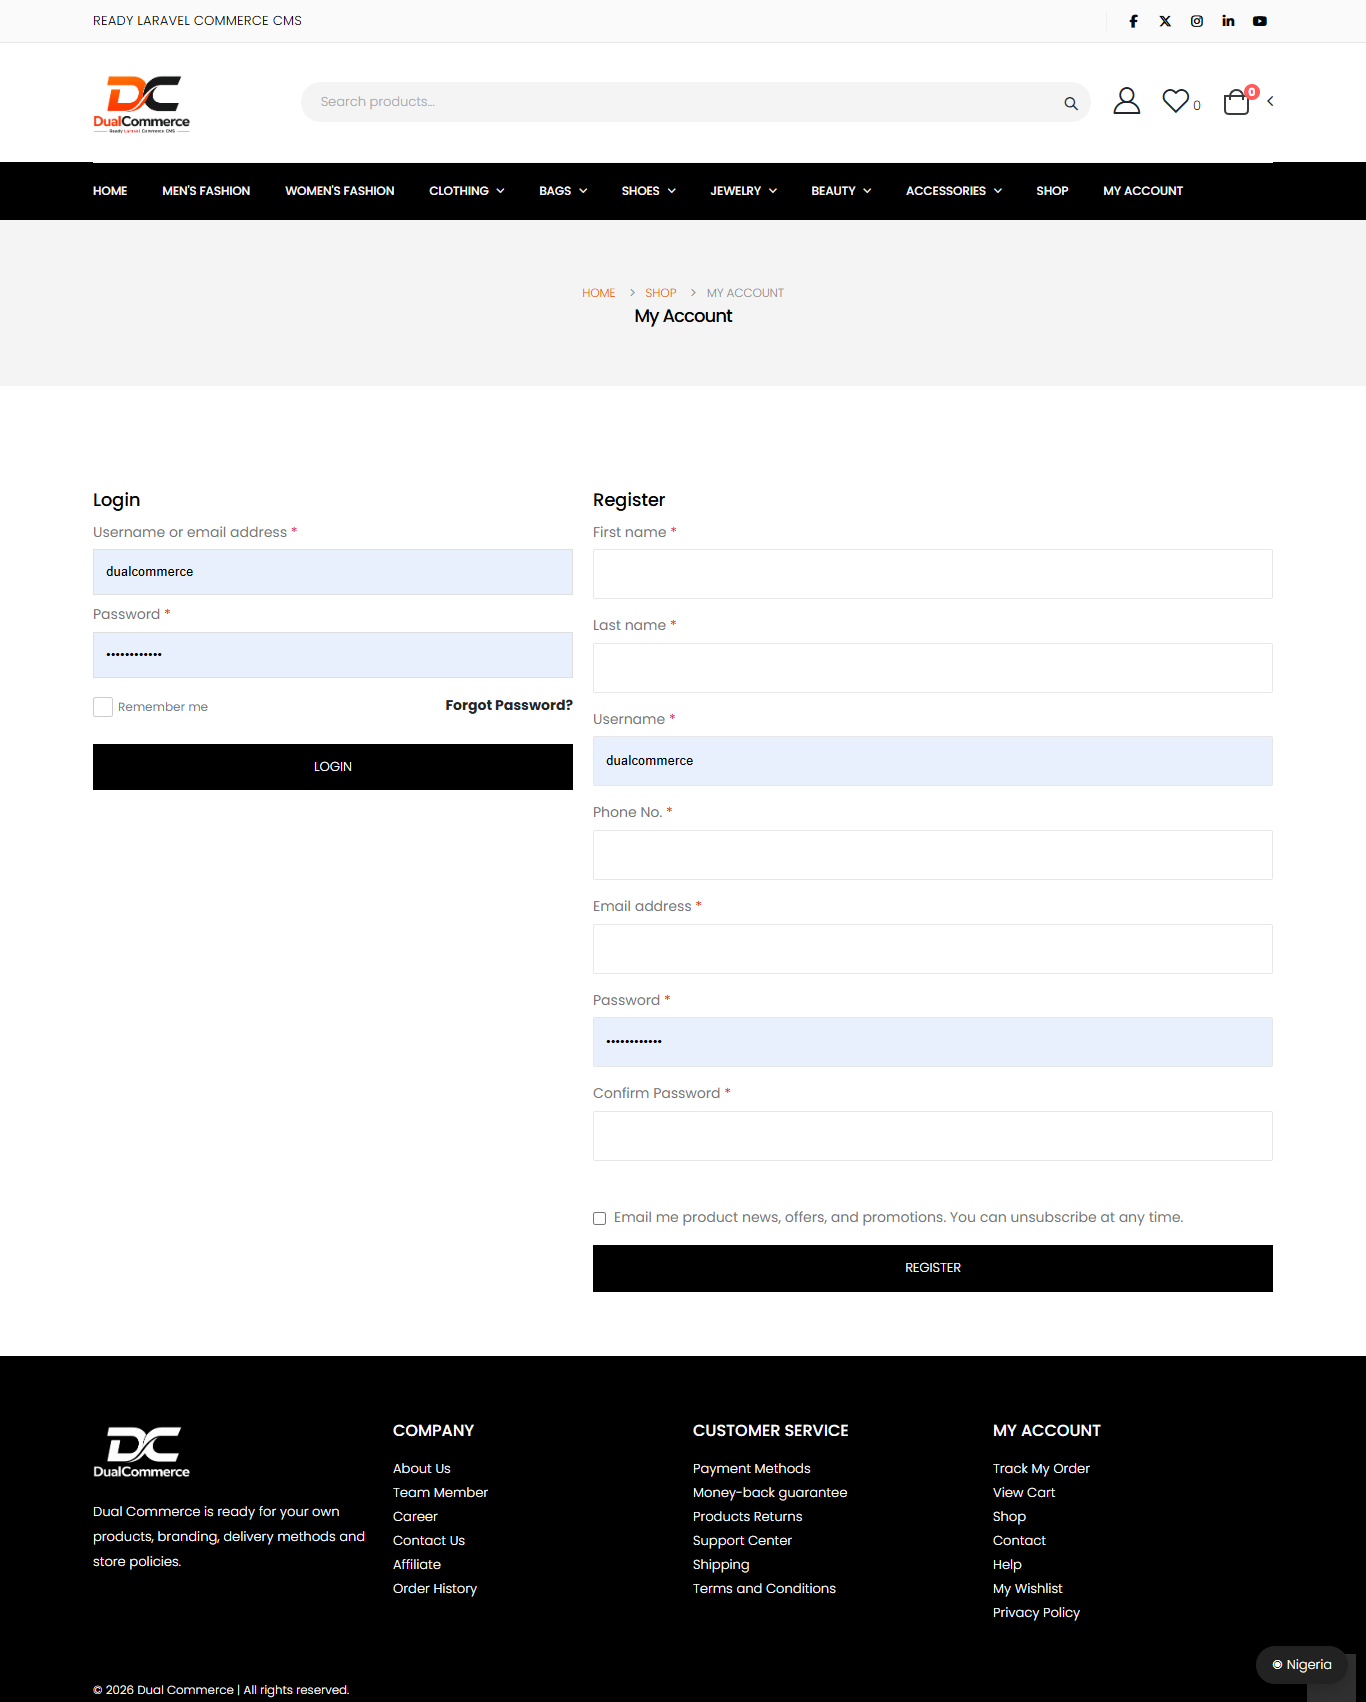Screen dimensions: 1366x1702
Task: Focus the Email address registration field
Action: [933, 949]
